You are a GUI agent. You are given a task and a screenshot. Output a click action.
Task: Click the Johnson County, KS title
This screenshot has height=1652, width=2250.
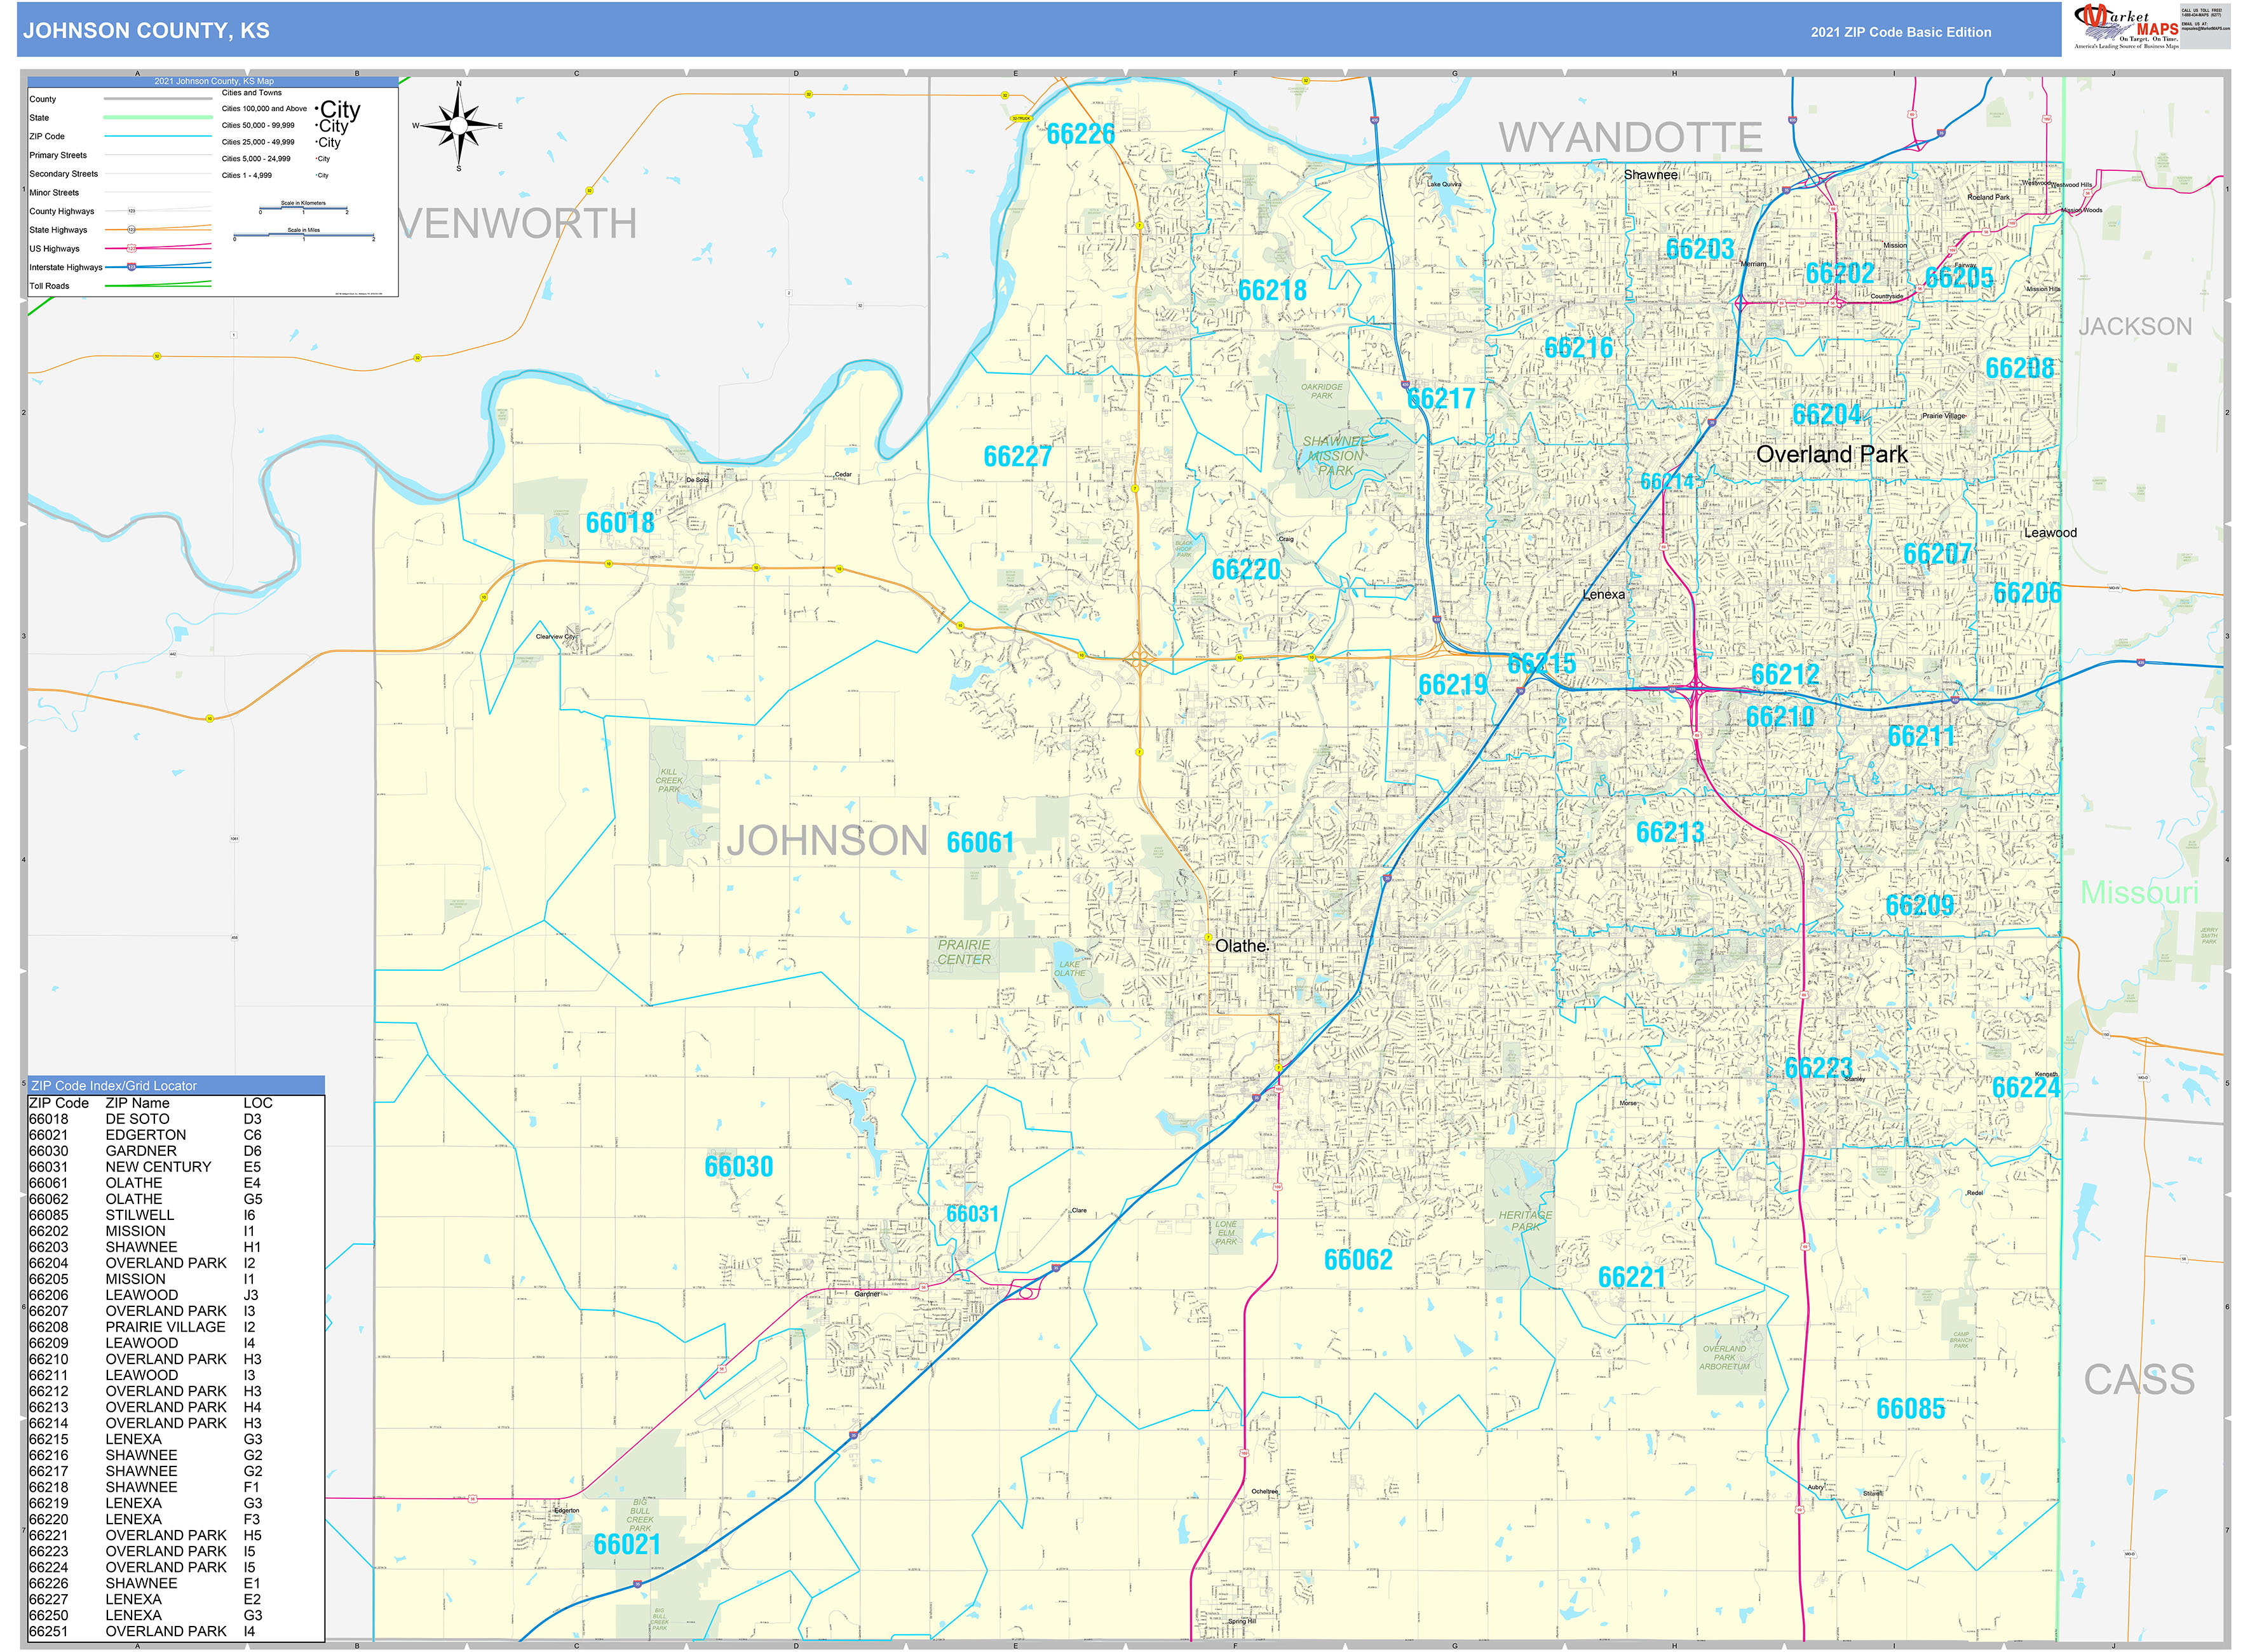pyautogui.click(x=146, y=31)
